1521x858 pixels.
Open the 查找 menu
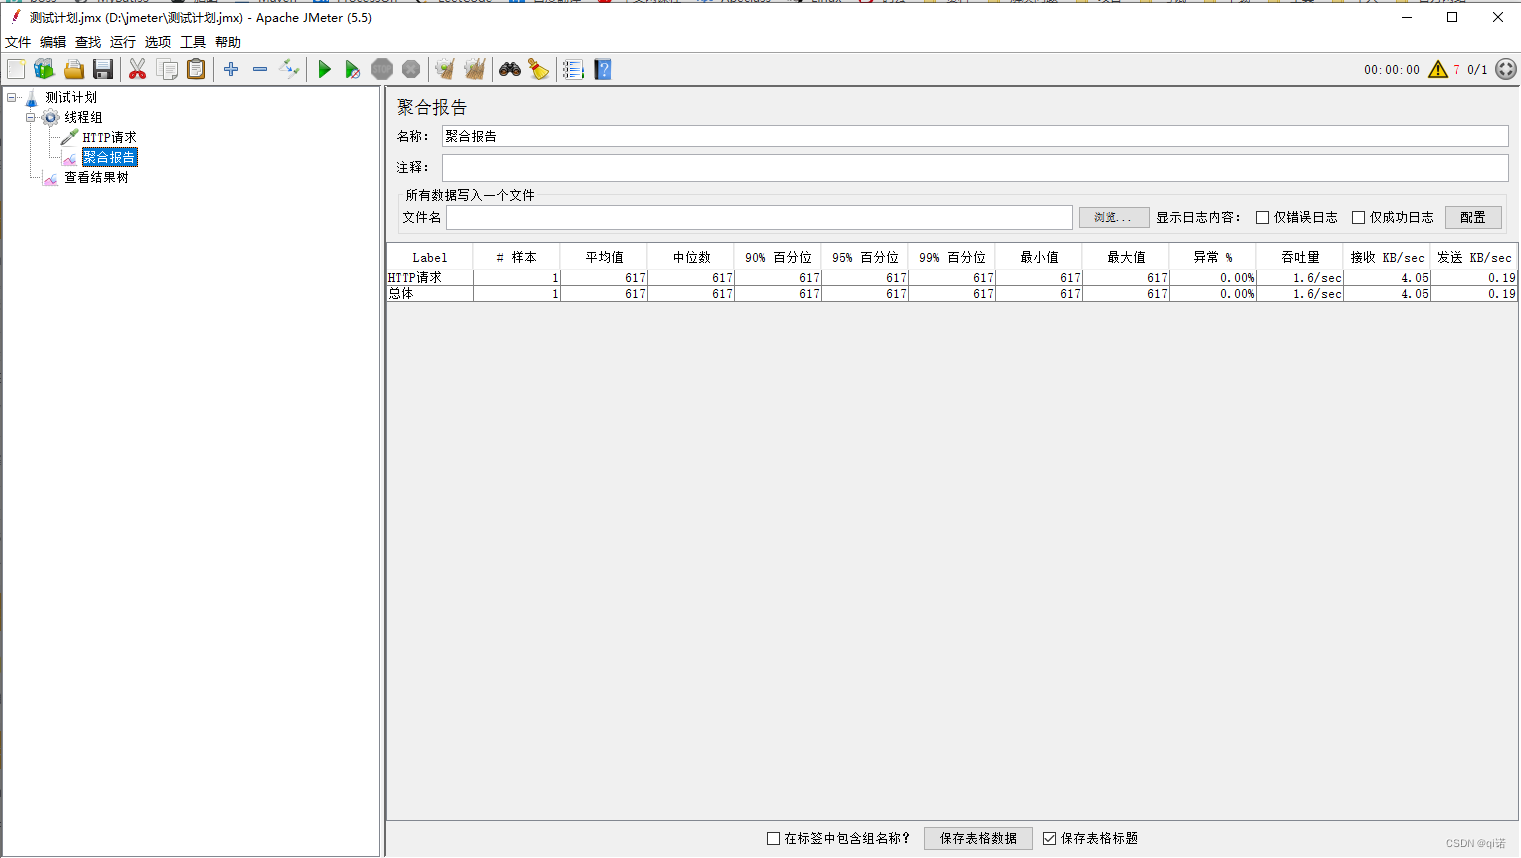tap(88, 42)
